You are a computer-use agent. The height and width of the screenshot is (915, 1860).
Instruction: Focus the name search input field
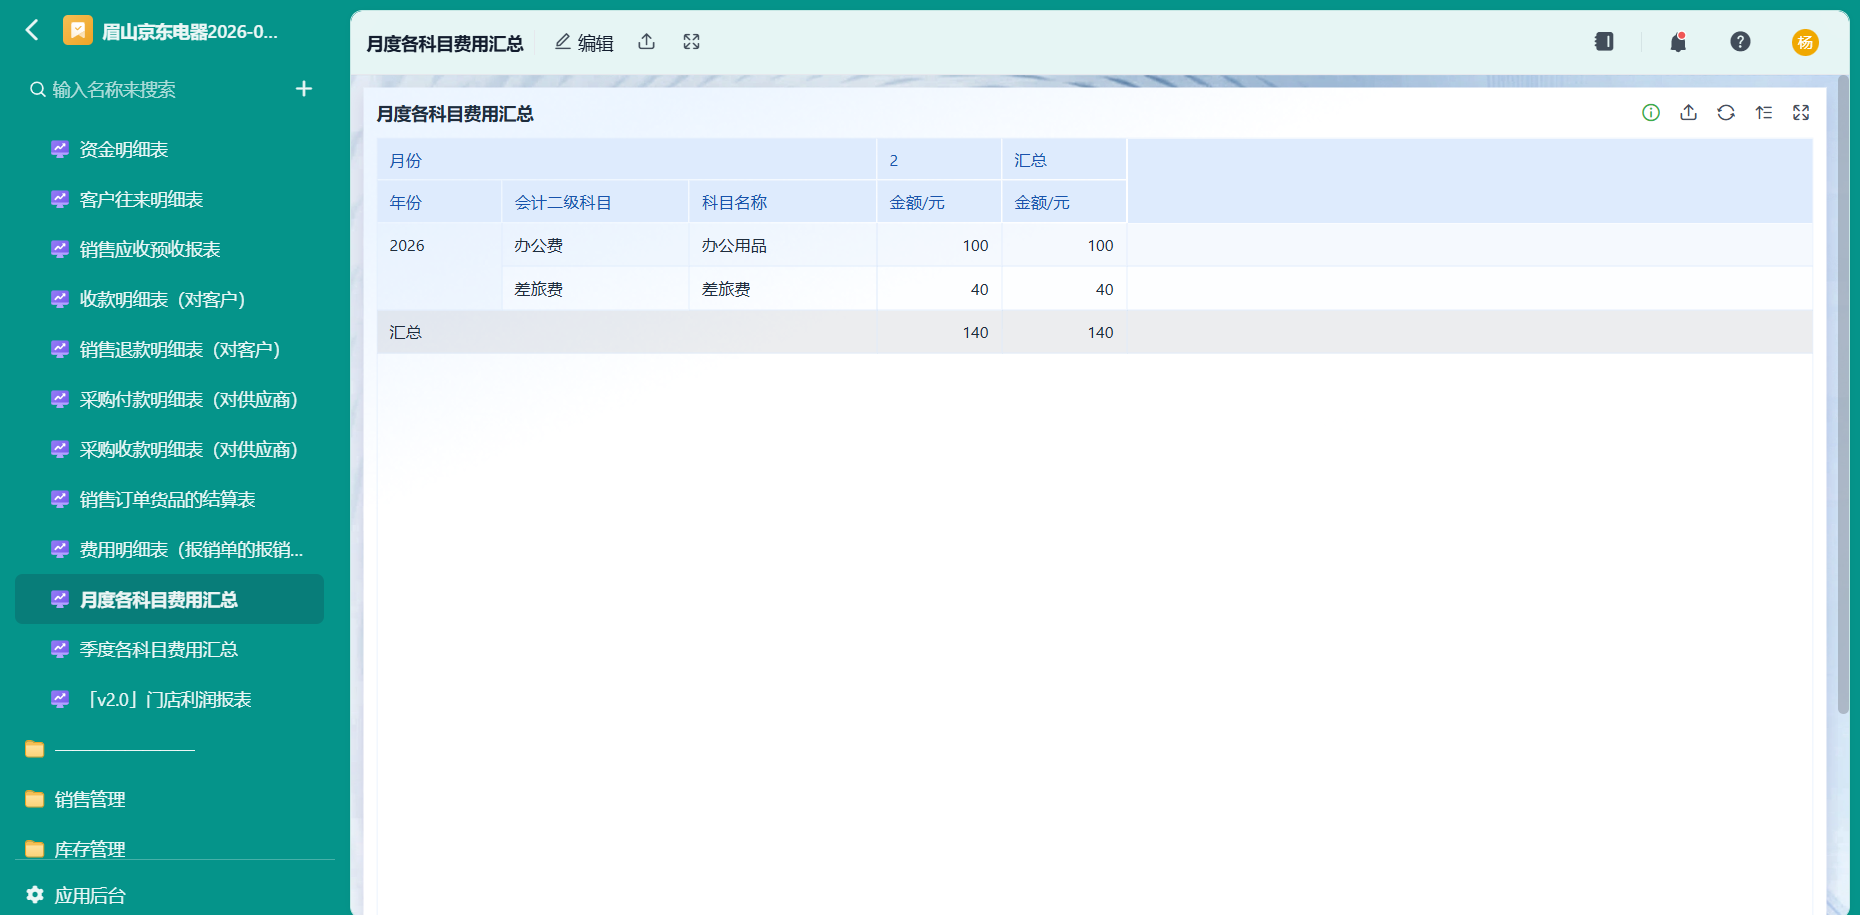160,90
